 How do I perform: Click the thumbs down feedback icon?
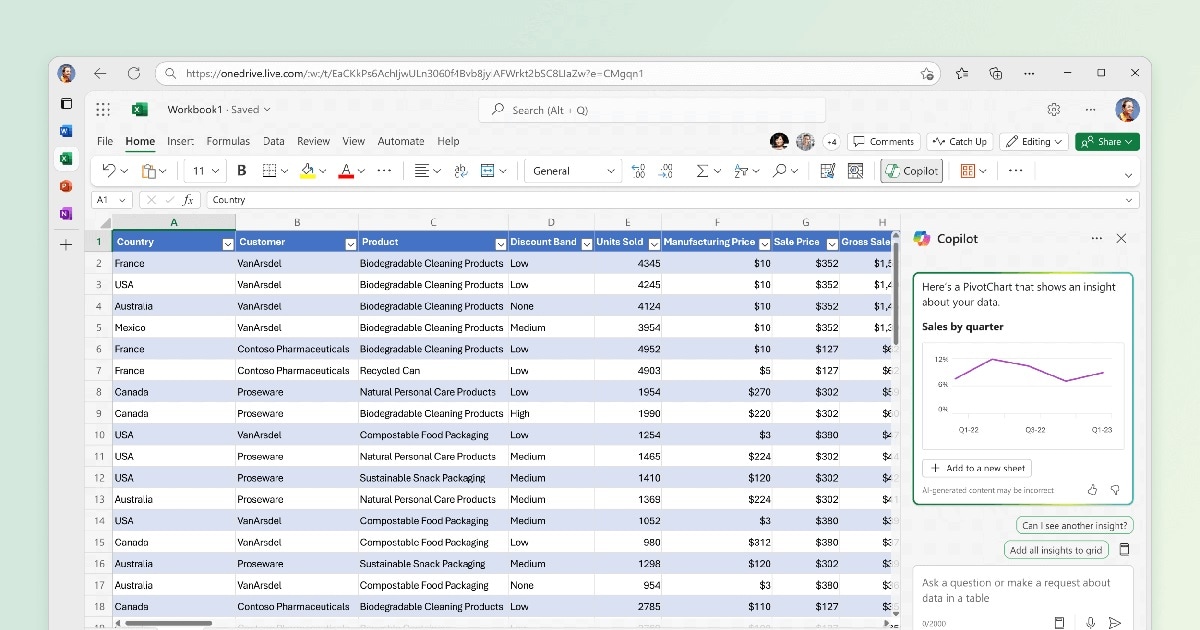pyautogui.click(x=1115, y=490)
